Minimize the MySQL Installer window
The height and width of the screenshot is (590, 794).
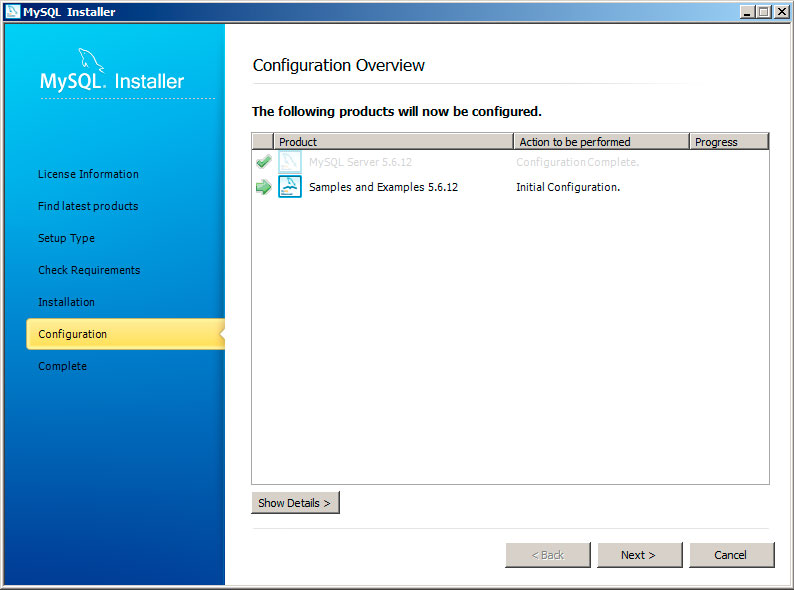(747, 11)
